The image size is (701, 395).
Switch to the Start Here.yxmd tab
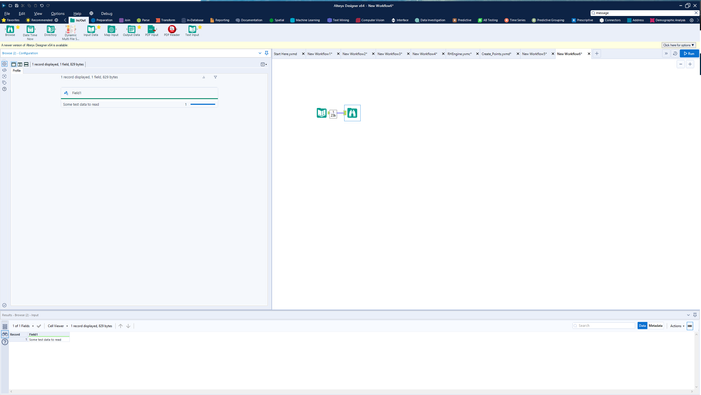pos(285,54)
